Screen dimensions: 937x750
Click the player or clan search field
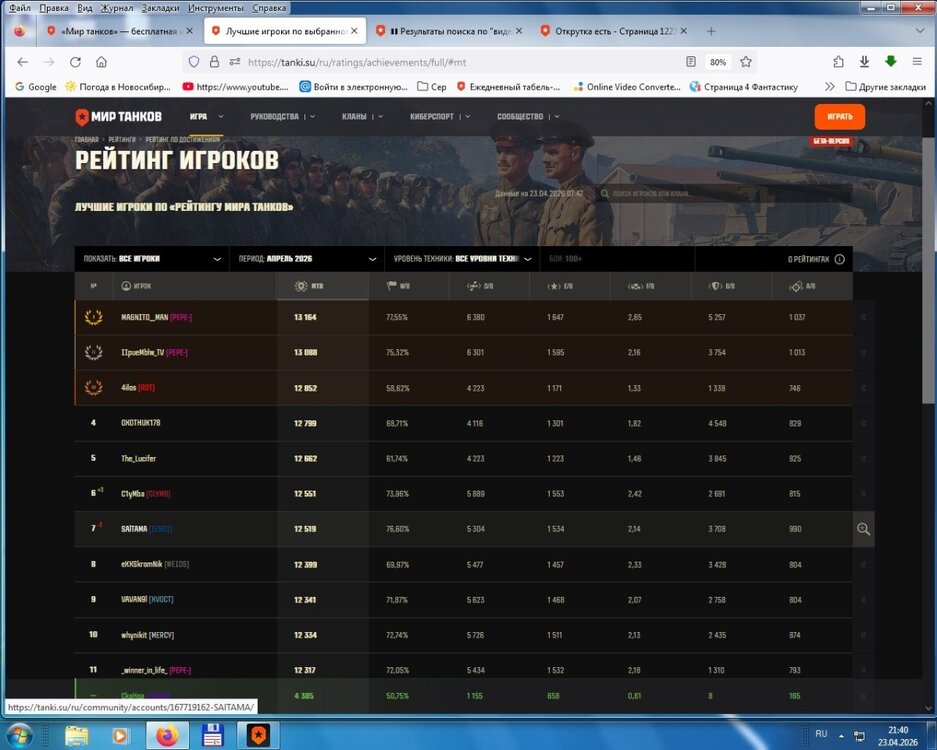pos(724,194)
